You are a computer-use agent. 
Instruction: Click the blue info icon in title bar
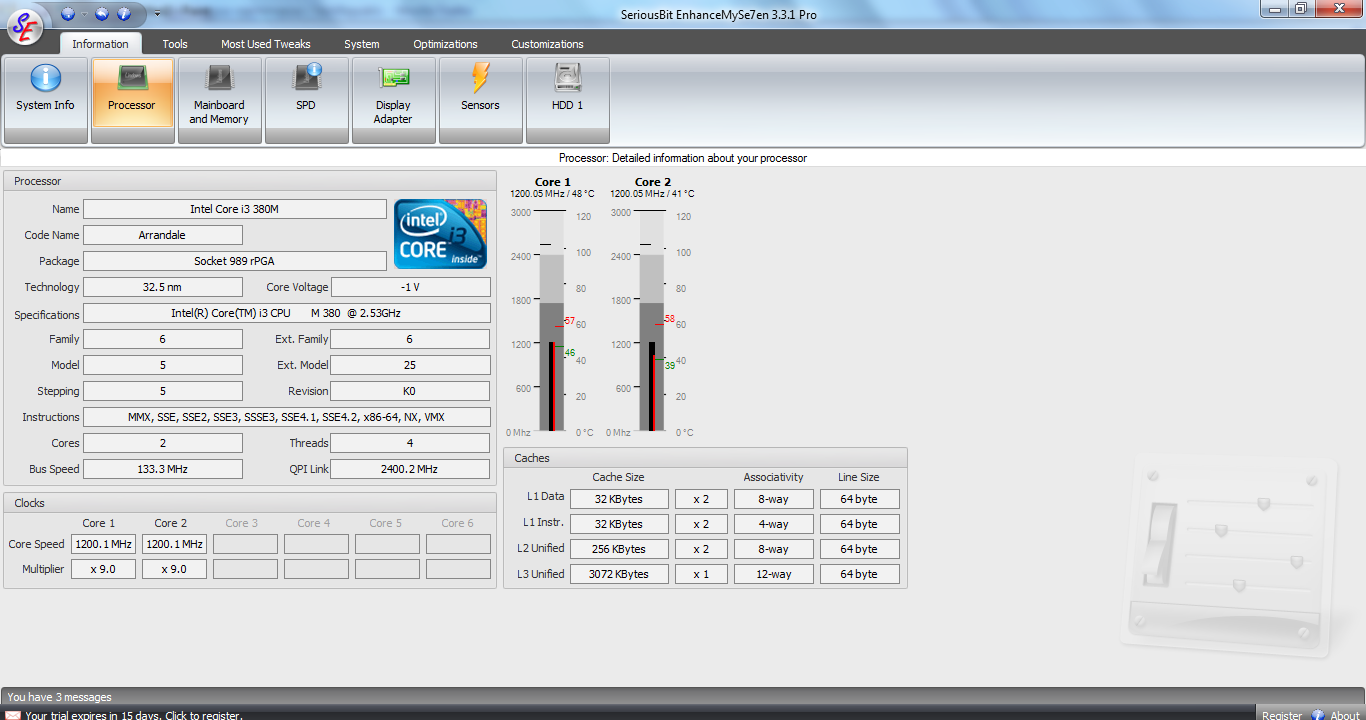124,14
